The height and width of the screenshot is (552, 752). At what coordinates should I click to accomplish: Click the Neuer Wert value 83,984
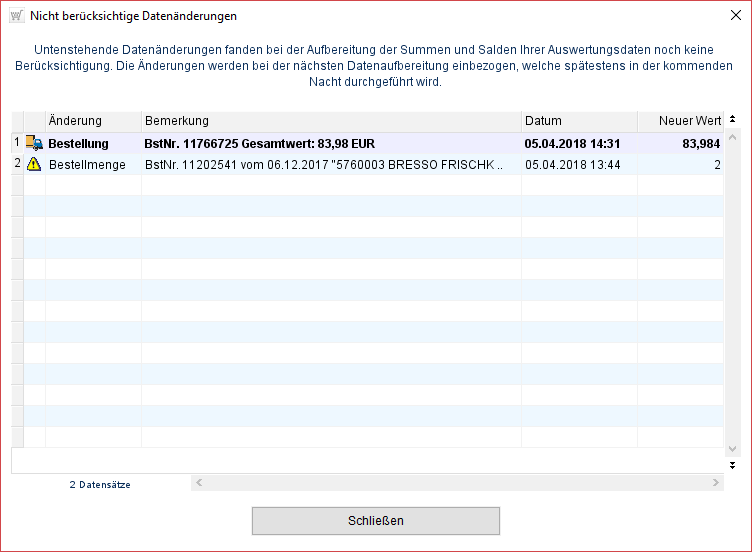tap(700, 143)
